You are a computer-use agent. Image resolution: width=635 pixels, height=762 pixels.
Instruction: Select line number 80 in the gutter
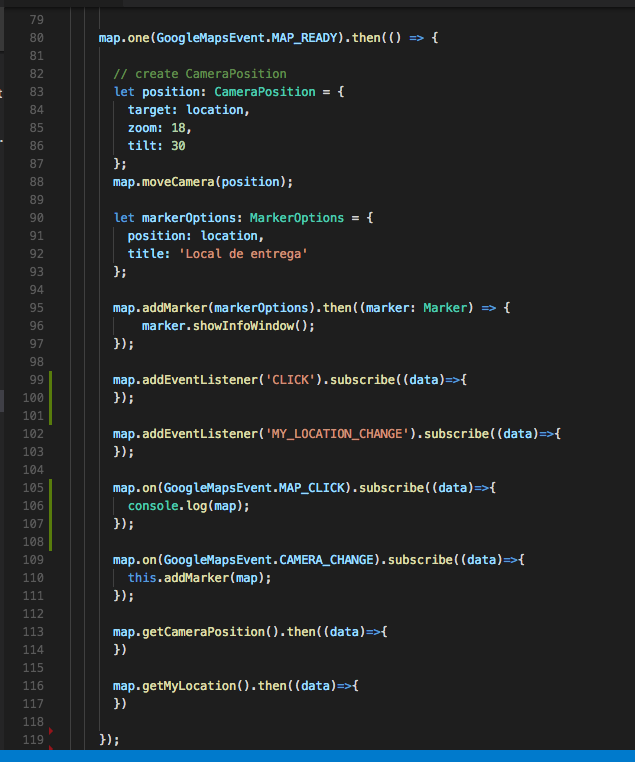36,38
